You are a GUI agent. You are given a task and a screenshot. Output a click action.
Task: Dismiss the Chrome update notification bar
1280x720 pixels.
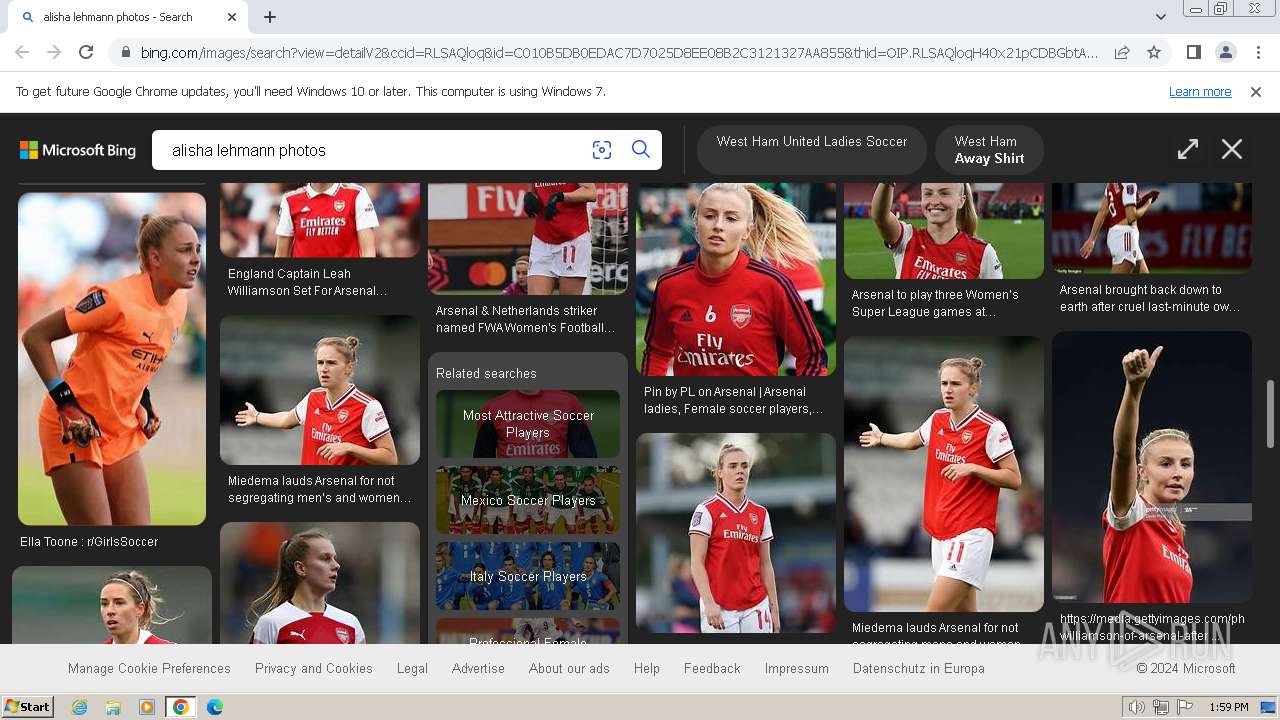(x=1256, y=92)
